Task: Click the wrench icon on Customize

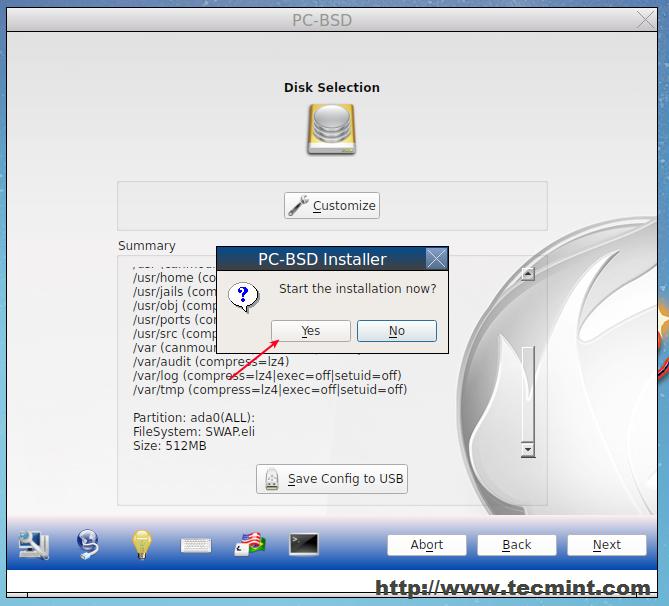Action: pos(298,206)
